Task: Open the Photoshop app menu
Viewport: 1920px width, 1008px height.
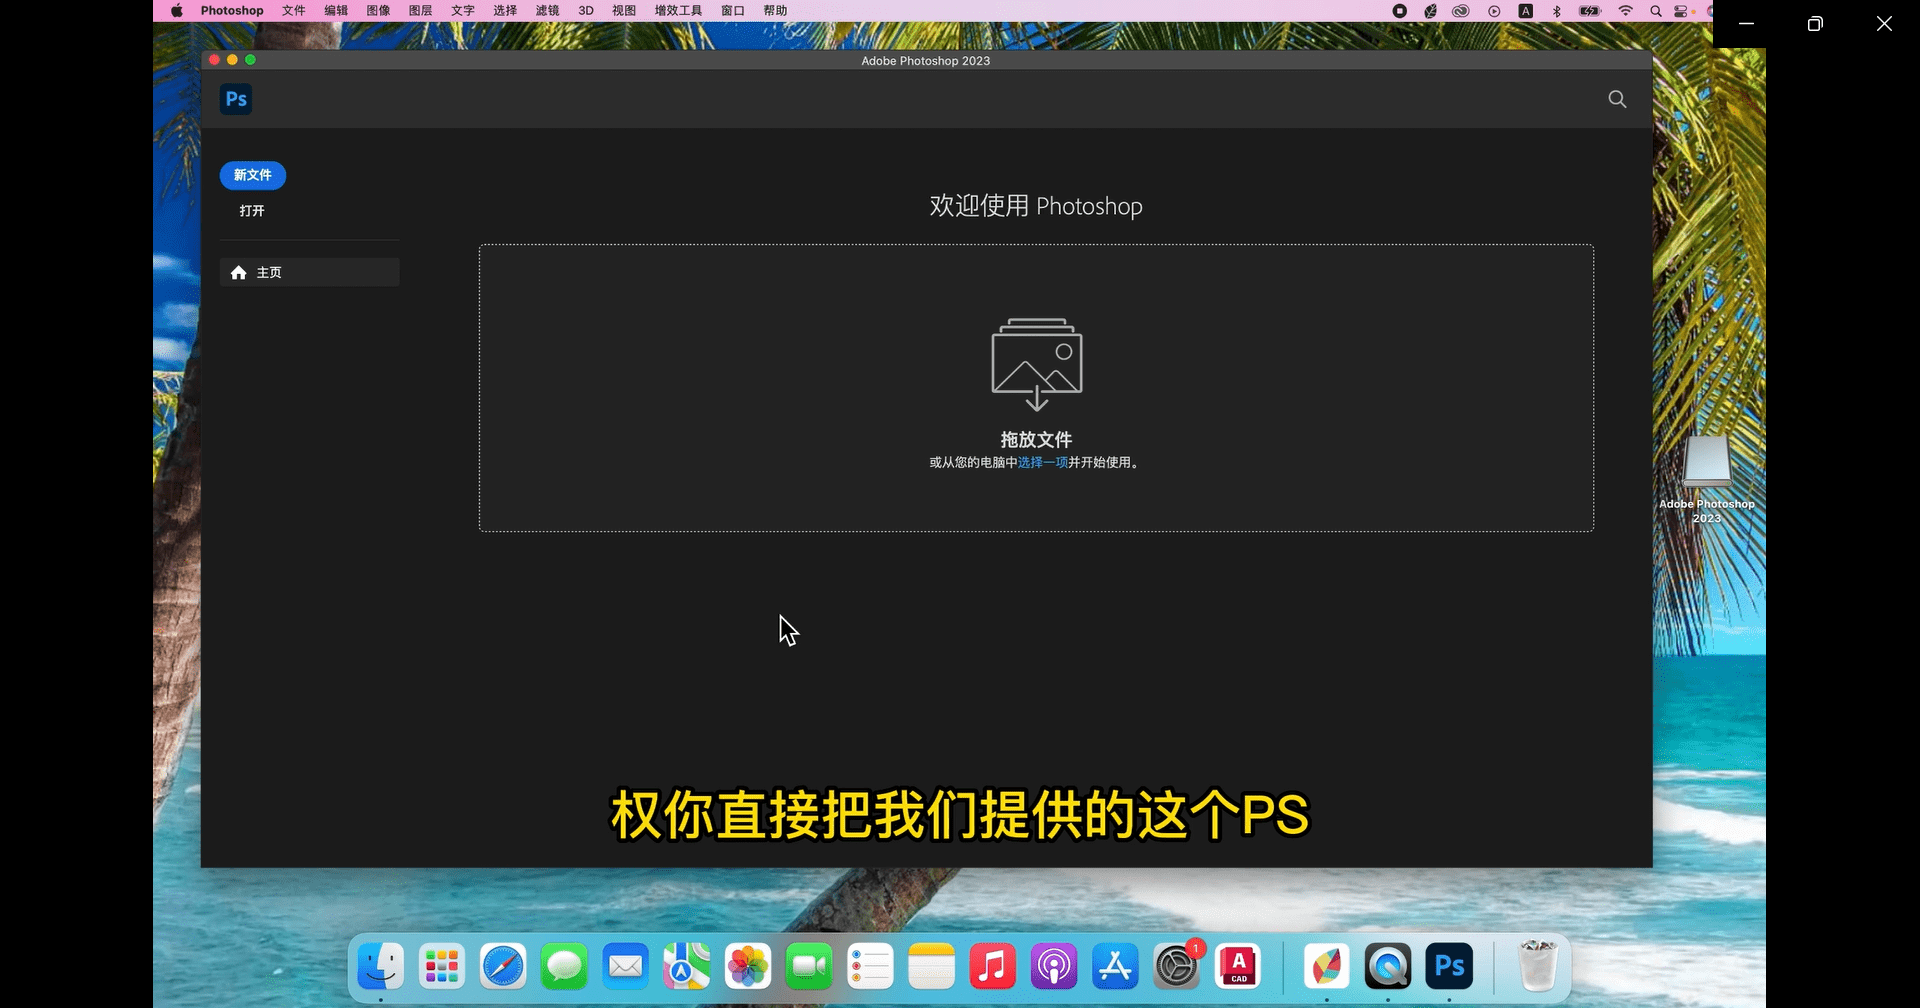Action: pos(232,11)
